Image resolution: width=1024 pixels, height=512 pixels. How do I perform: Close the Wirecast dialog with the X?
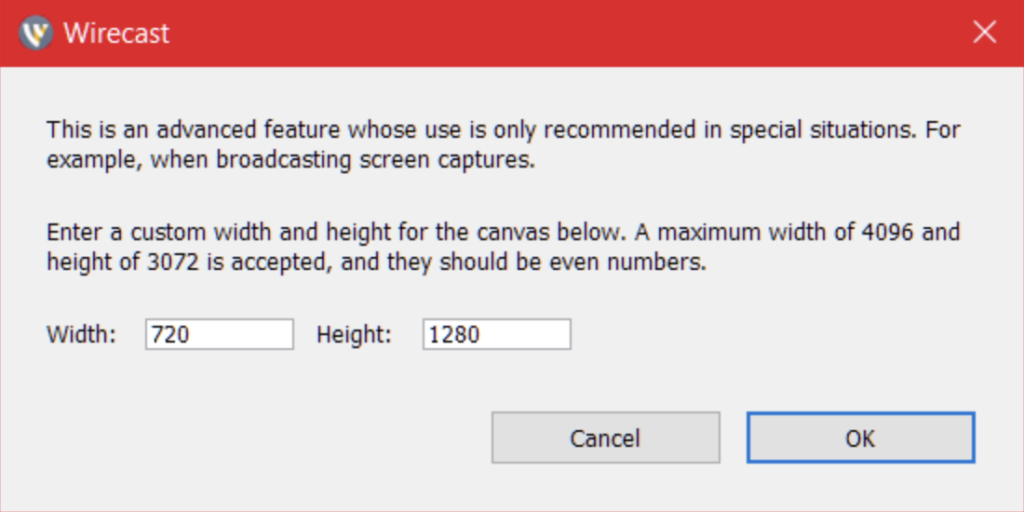pyautogui.click(x=984, y=32)
